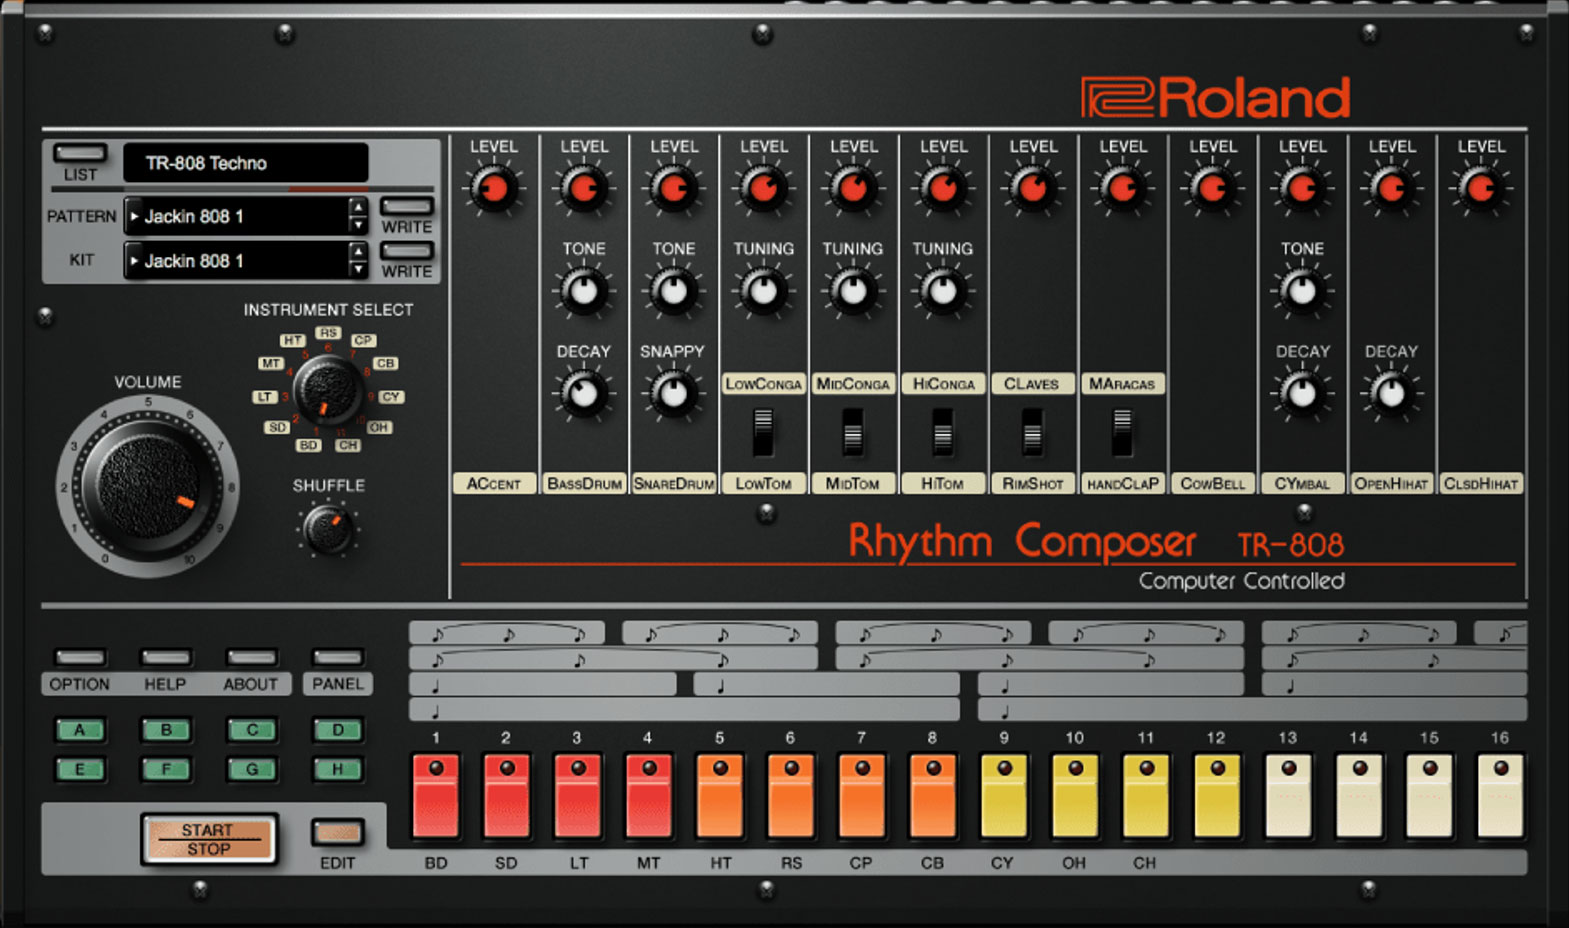Open the Help menu button

(x=165, y=658)
